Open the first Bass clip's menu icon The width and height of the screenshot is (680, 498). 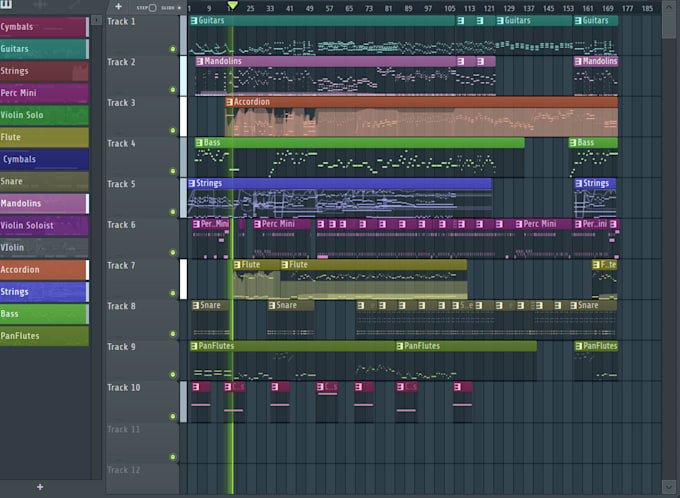pos(199,143)
